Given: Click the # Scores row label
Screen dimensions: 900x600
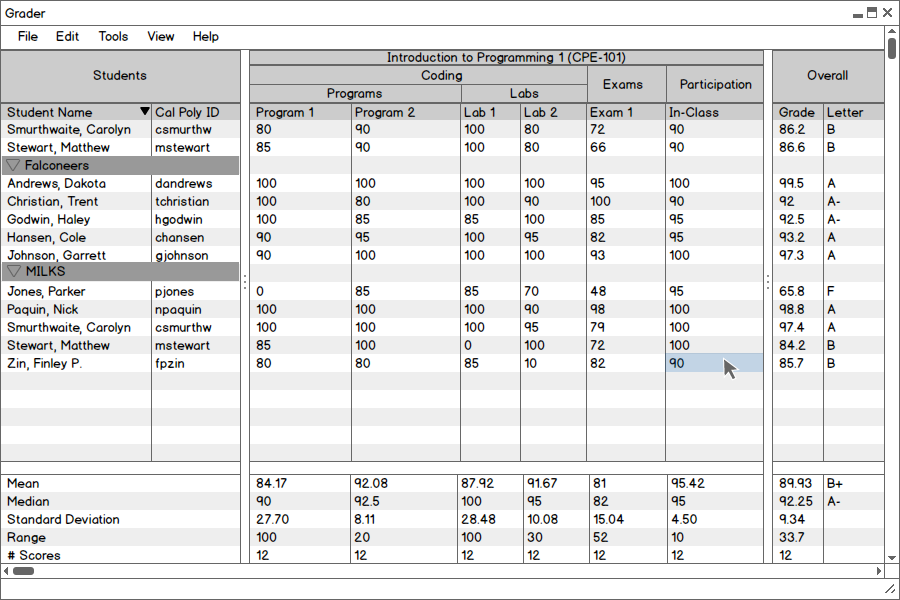Looking at the screenshot, I should coord(33,555).
